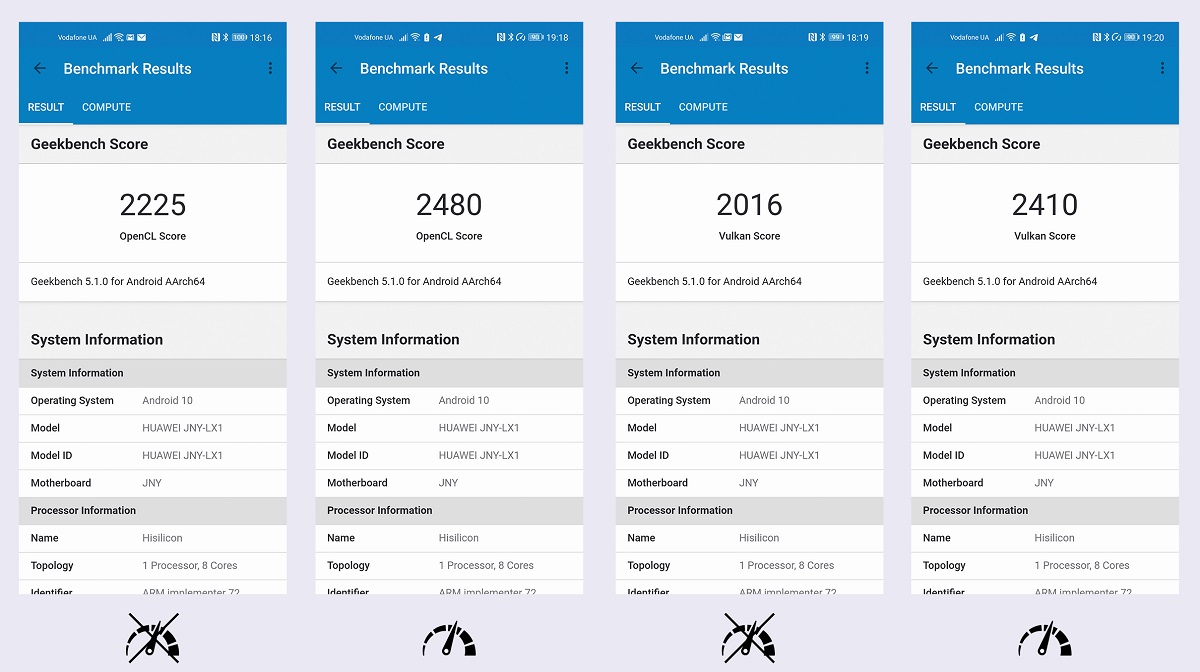This screenshot has width=1200, height=672.
Task: Switch to COMPUTE tab on 2410 Vulkan screen
Action: click(999, 107)
